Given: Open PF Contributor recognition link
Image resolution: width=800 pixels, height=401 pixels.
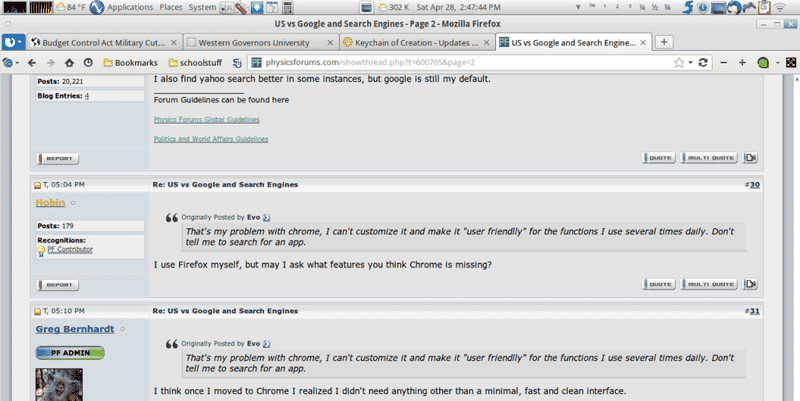Looking at the screenshot, I should (x=70, y=249).
